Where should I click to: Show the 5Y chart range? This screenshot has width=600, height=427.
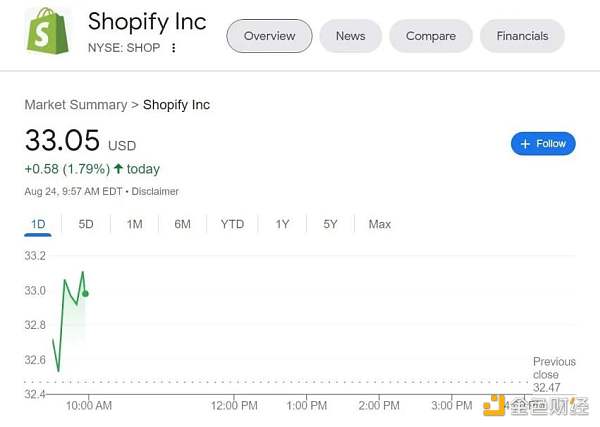pyautogui.click(x=330, y=224)
